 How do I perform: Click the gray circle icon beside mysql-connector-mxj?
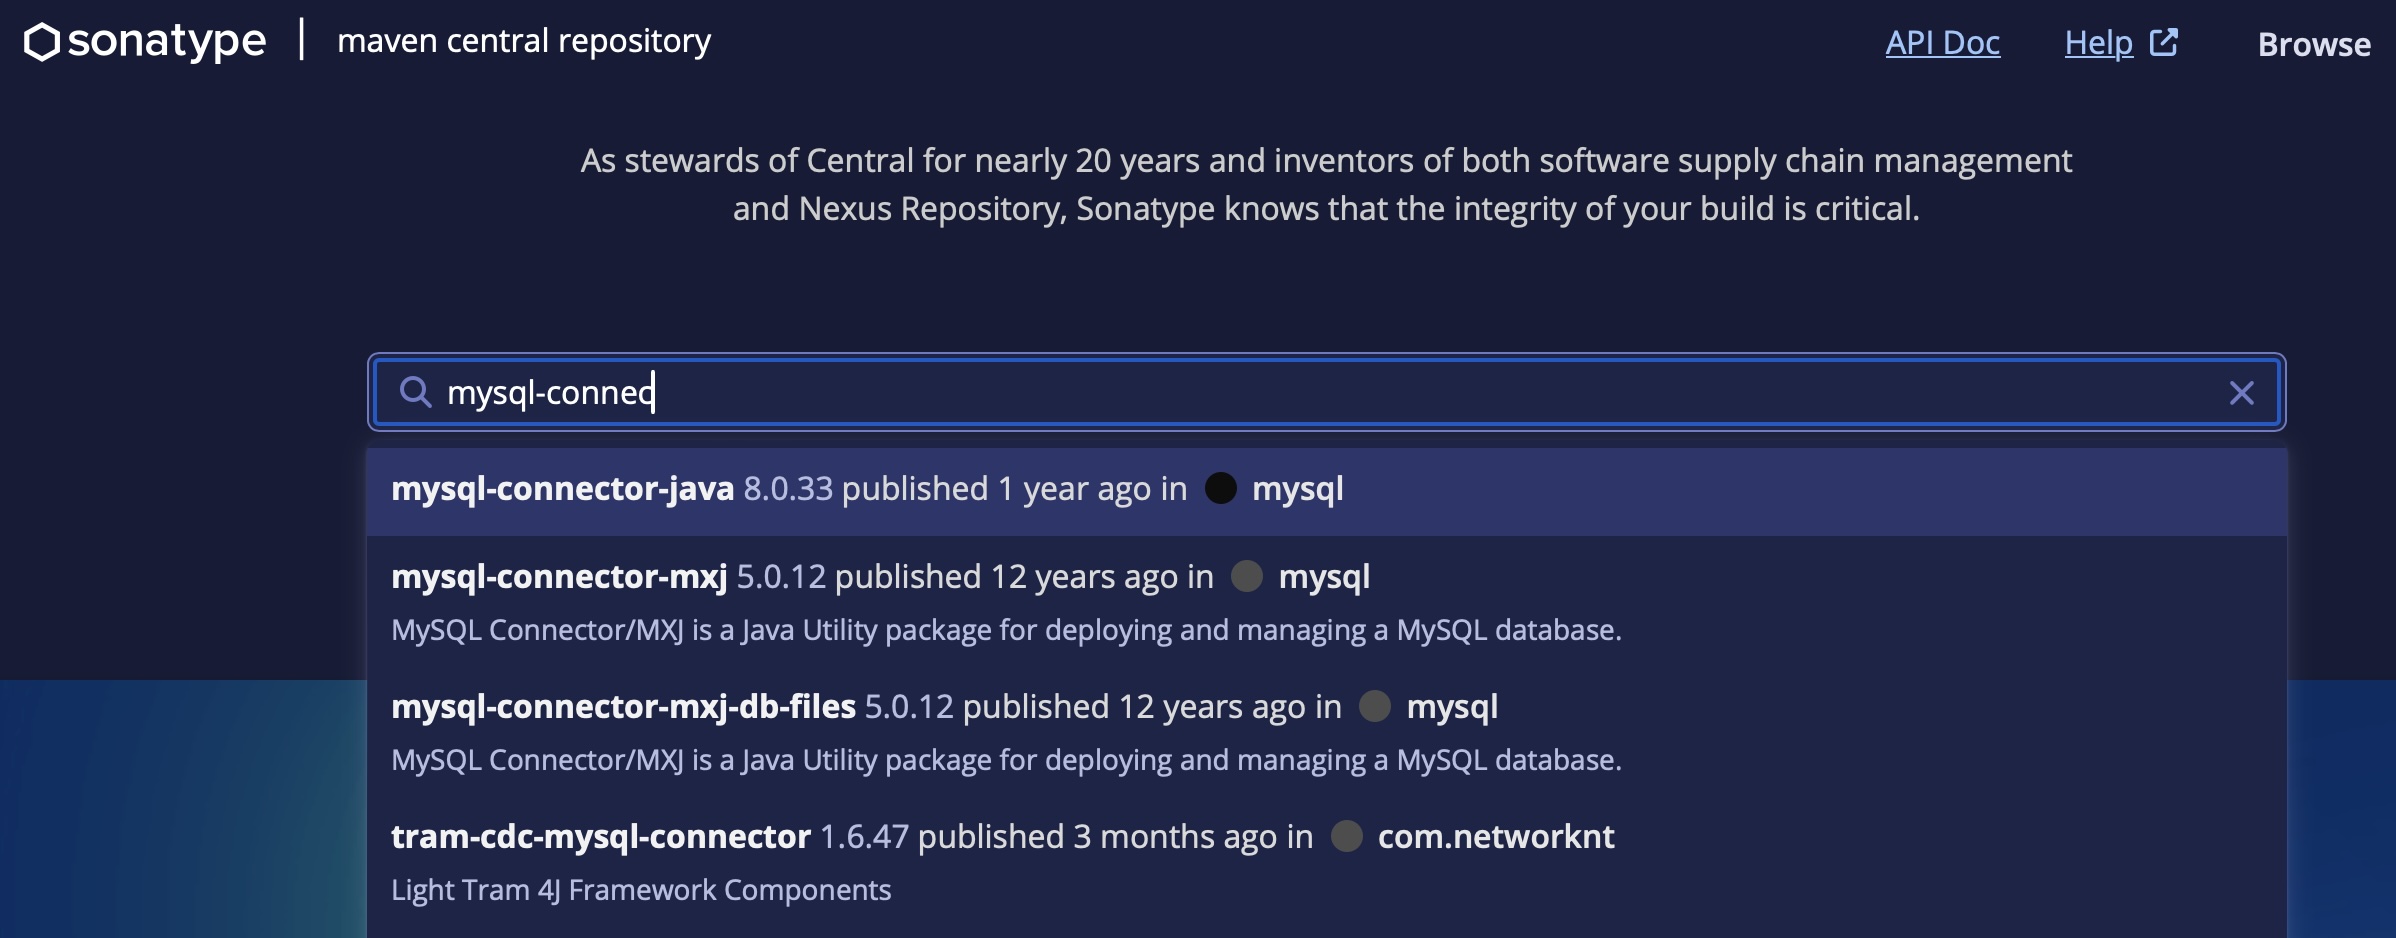[1247, 576]
